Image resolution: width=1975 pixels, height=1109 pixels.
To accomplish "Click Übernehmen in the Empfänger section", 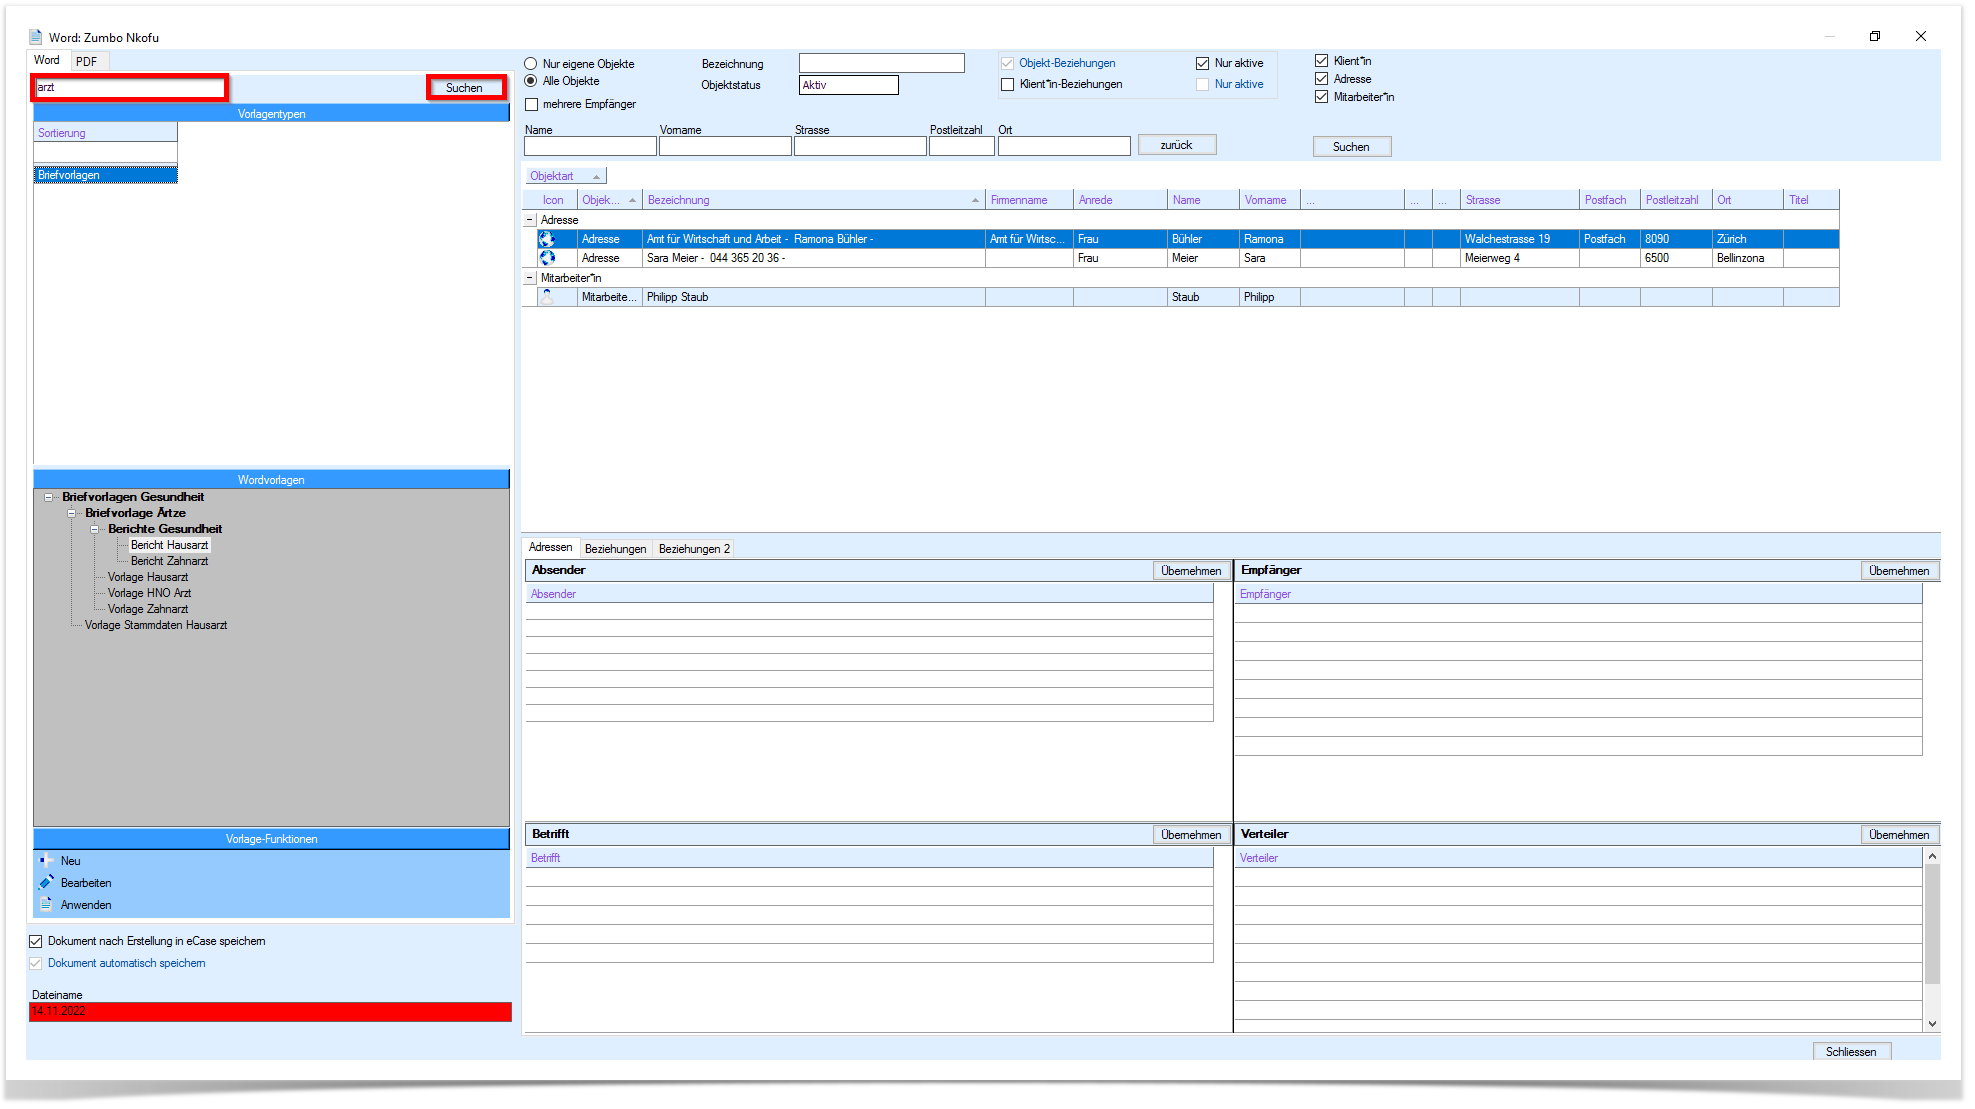I will [x=1899, y=571].
